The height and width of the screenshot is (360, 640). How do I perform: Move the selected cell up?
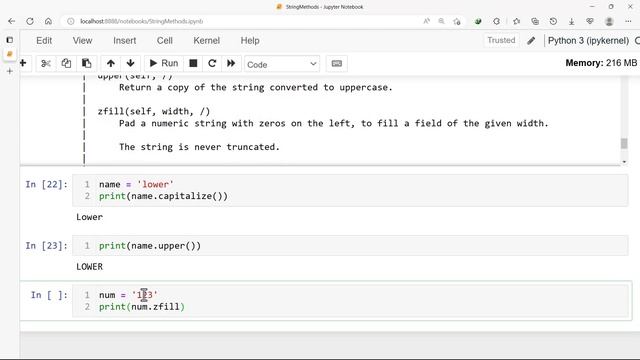tap(111, 63)
